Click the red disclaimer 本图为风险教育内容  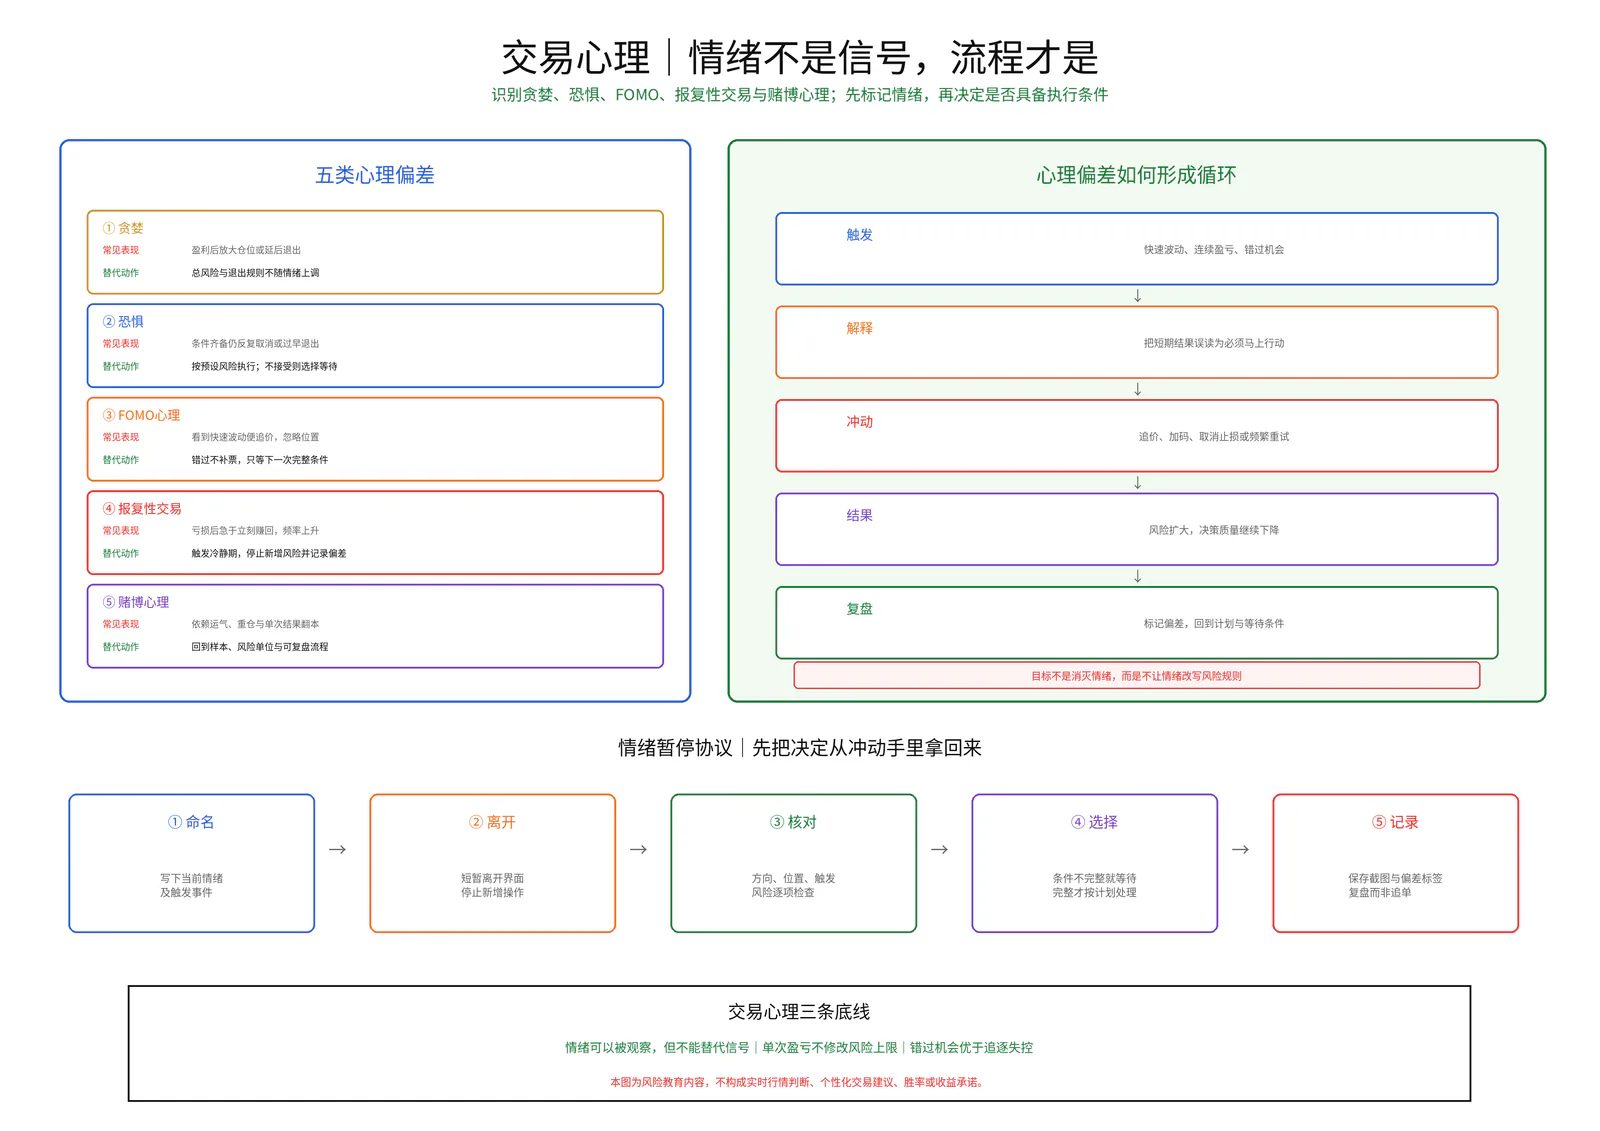[799, 1082]
